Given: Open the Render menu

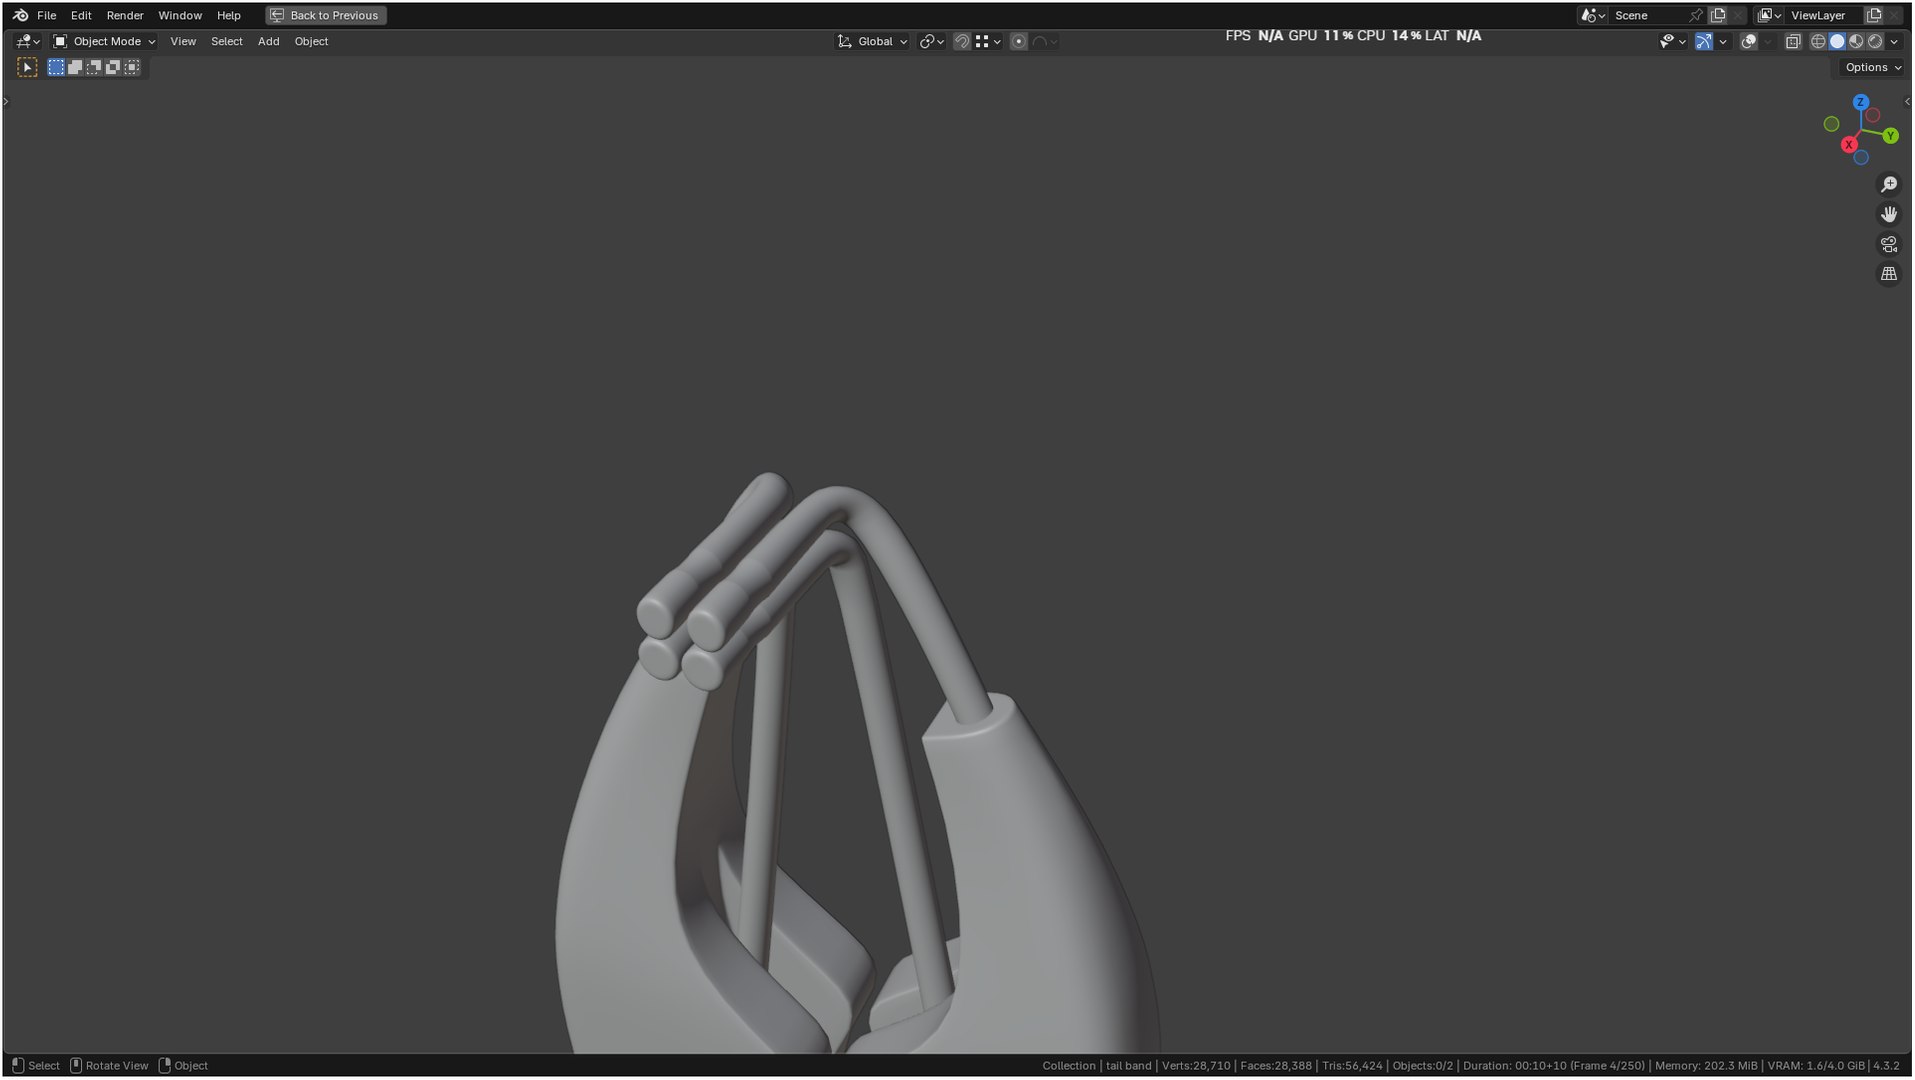Looking at the screenshot, I should (125, 15).
